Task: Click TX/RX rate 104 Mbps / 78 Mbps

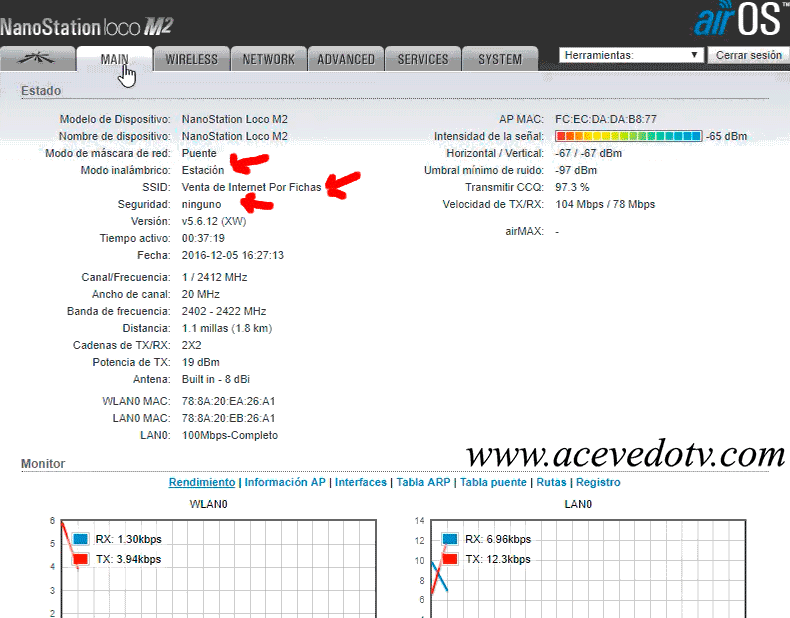Action: [605, 204]
